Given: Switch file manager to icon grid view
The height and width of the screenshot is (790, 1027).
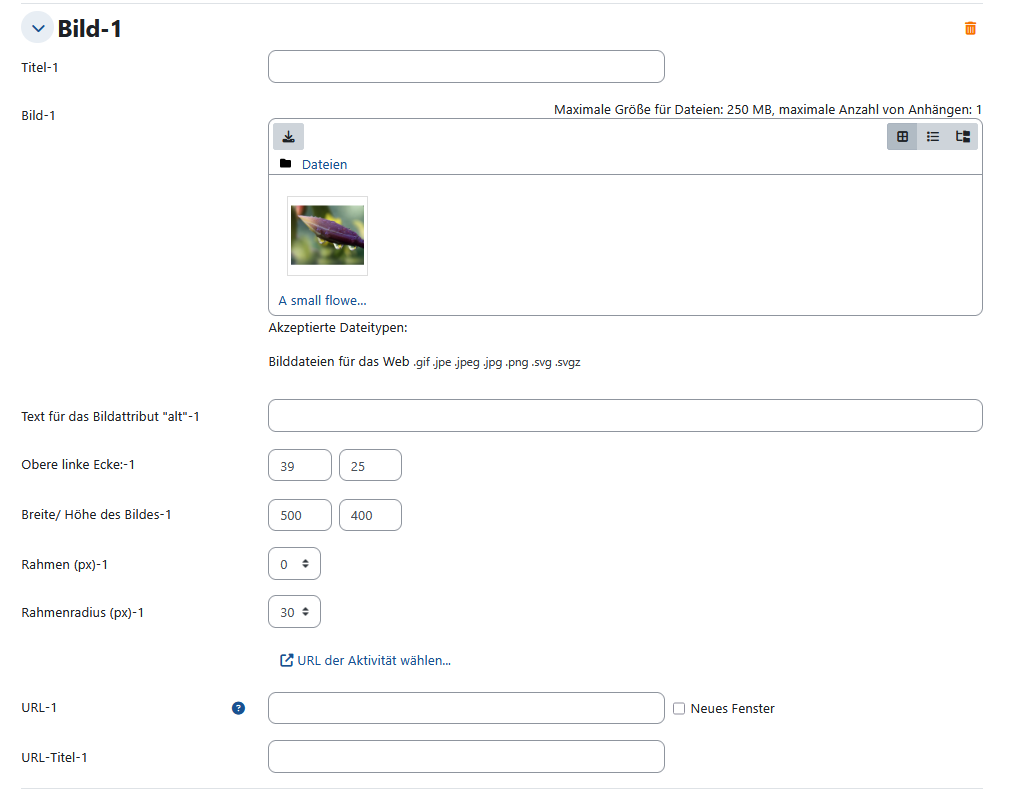Looking at the screenshot, I should click(x=902, y=136).
